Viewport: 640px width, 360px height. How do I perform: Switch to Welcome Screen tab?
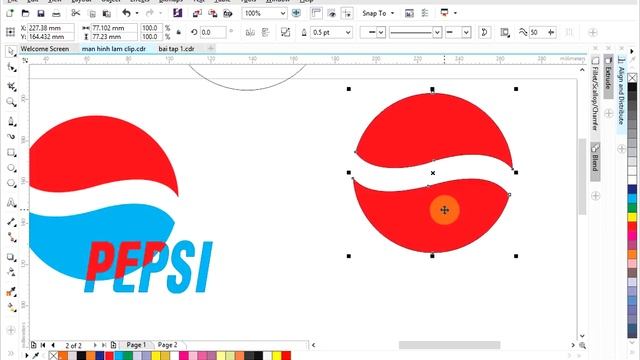click(45, 49)
